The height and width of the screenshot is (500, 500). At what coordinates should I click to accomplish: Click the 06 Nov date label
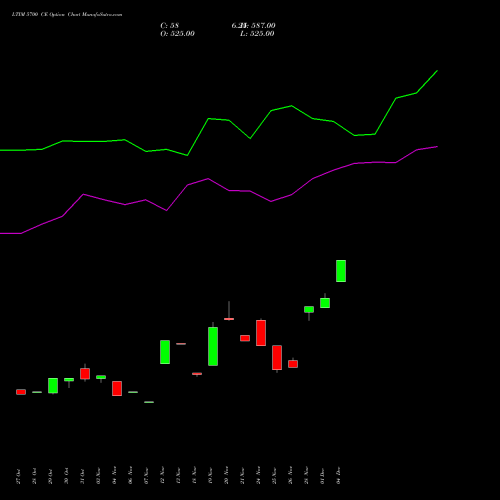click(131, 476)
